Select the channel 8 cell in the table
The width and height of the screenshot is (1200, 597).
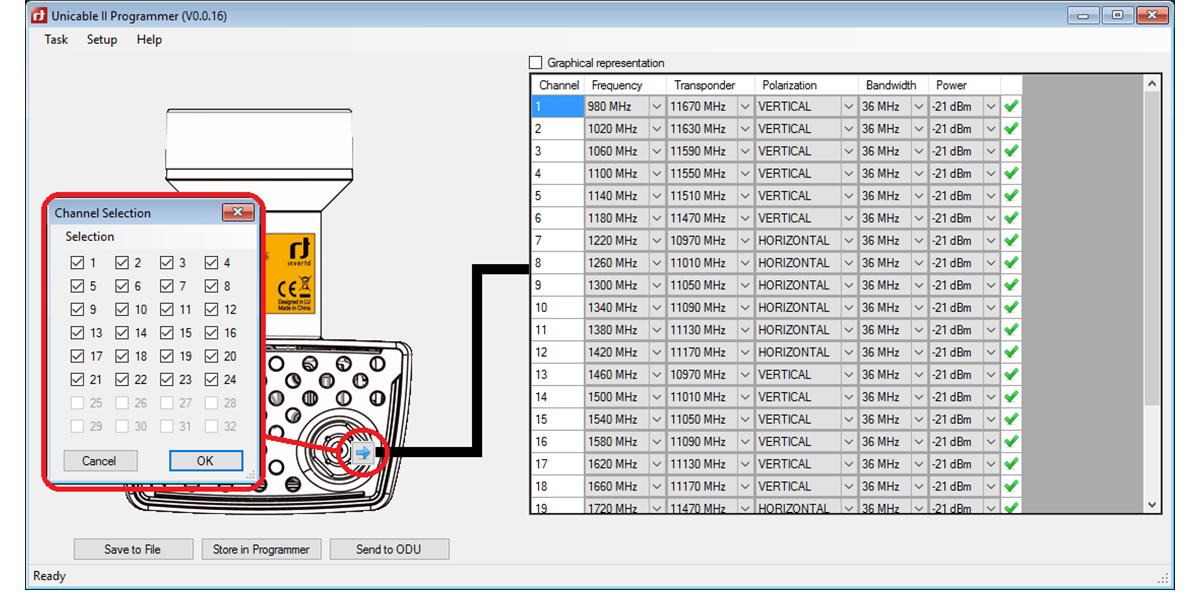pos(557,263)
